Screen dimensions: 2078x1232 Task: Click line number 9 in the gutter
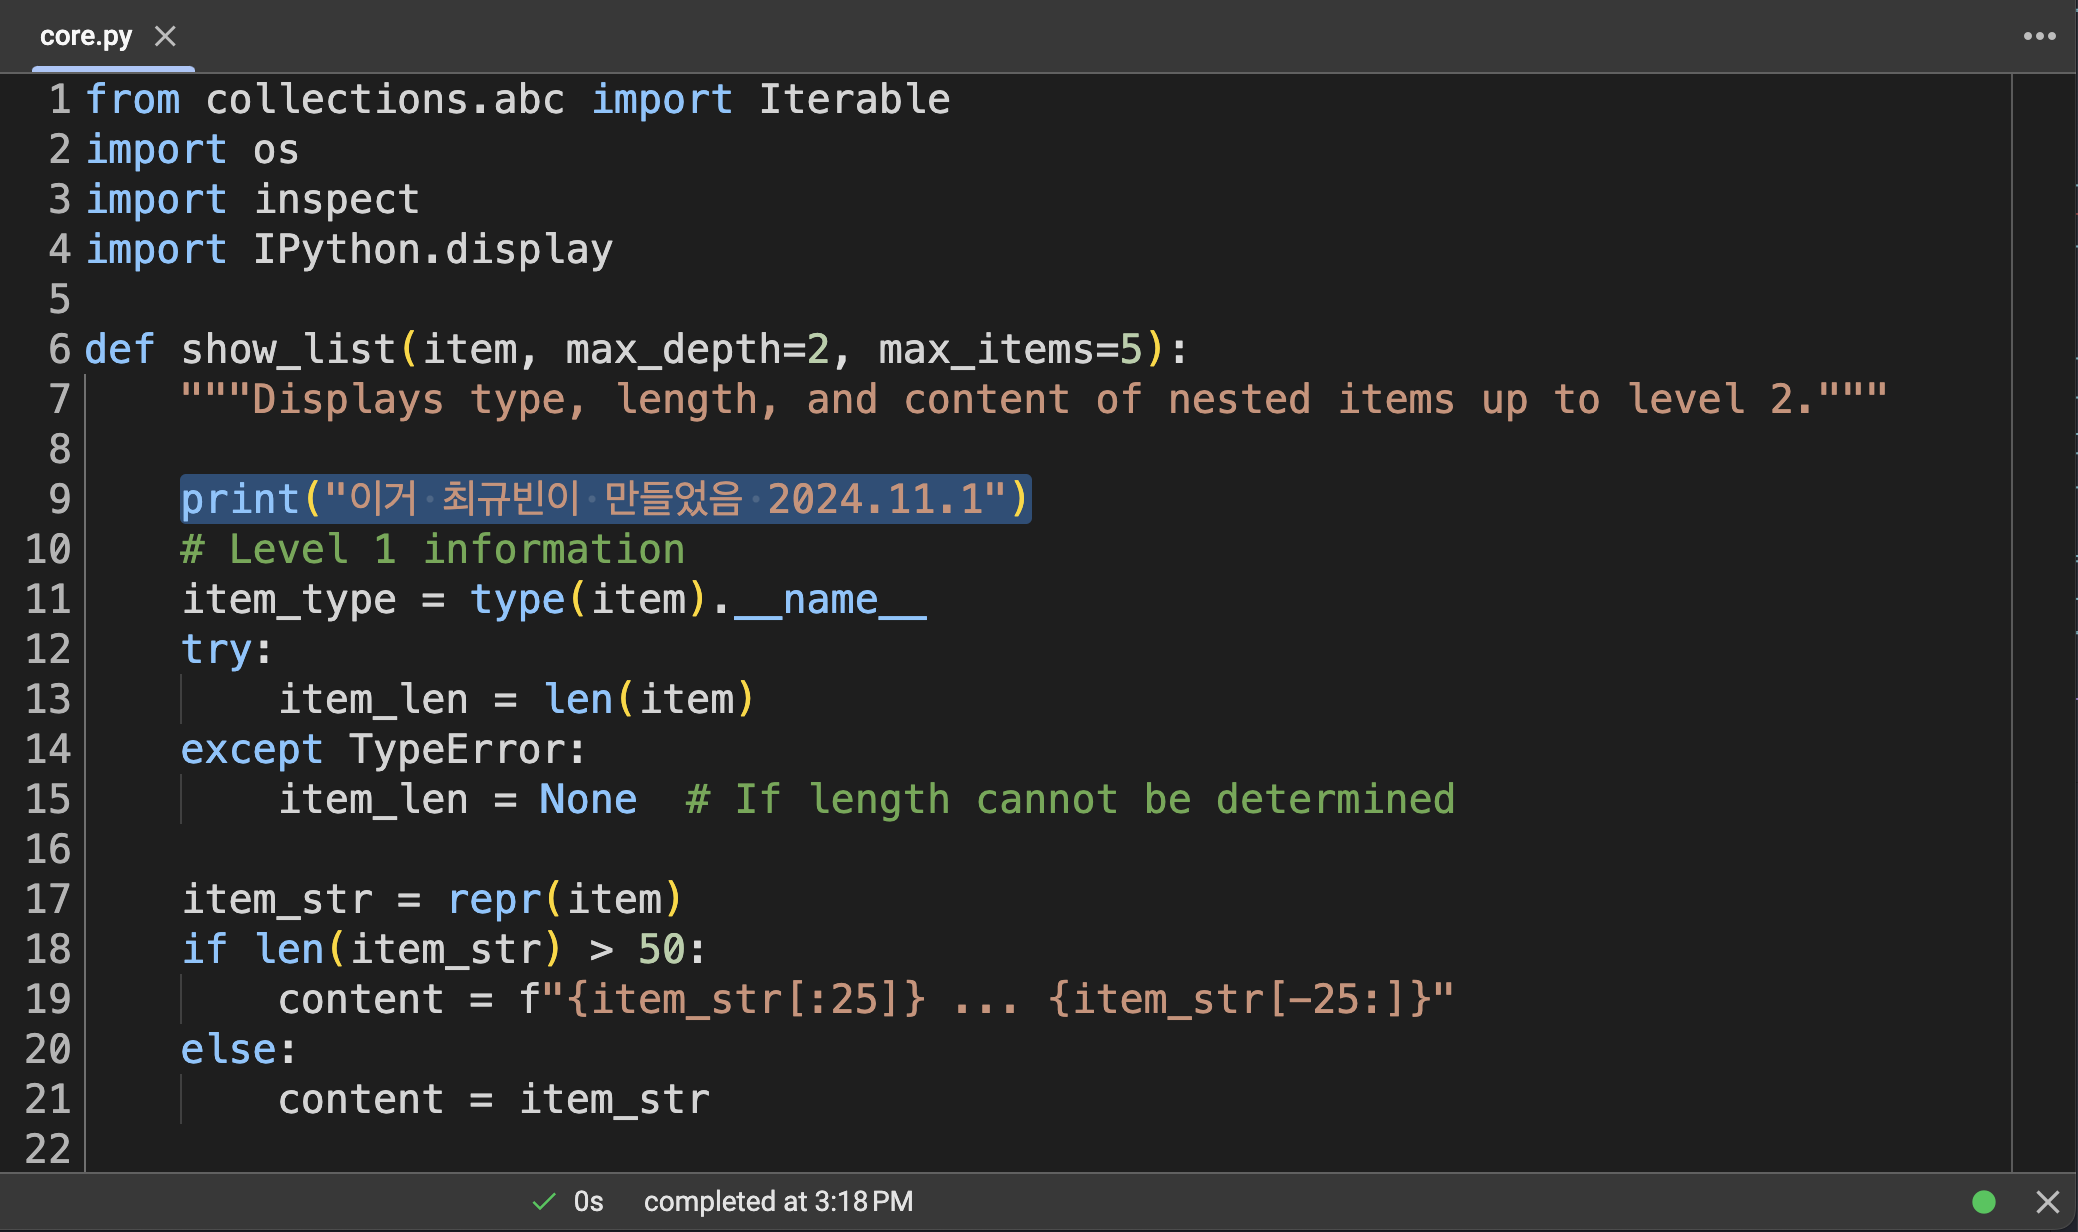(x=60, y=499)
